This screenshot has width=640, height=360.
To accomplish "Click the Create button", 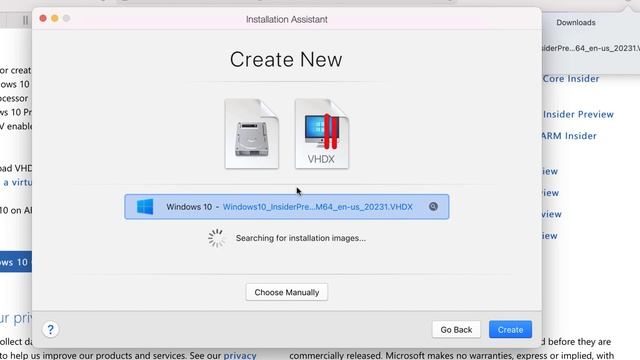I will (510, 329).
